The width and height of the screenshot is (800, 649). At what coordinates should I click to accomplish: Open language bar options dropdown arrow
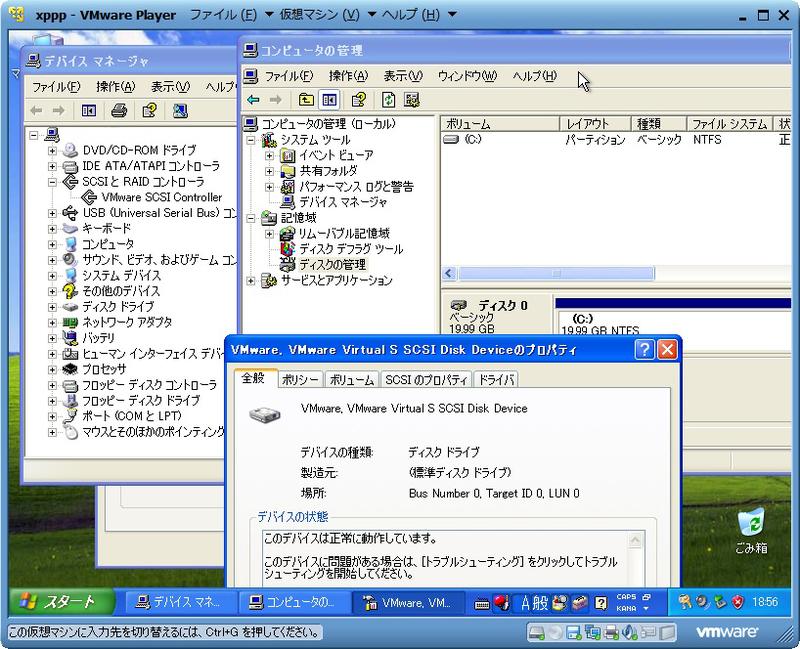point(646,609)
